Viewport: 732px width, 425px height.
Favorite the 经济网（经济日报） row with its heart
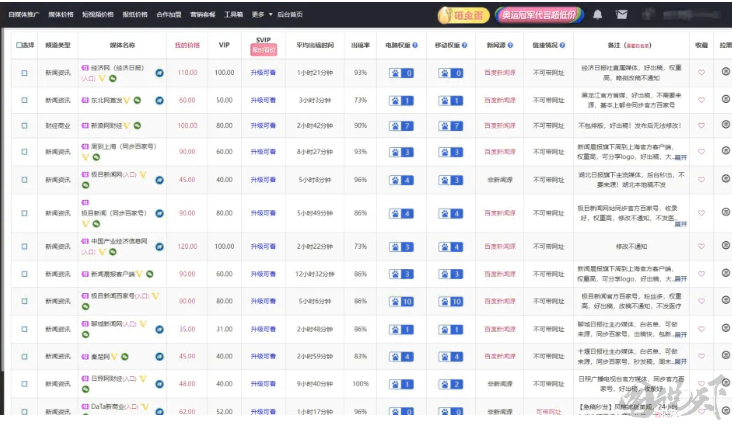click(x=701, y=72)
